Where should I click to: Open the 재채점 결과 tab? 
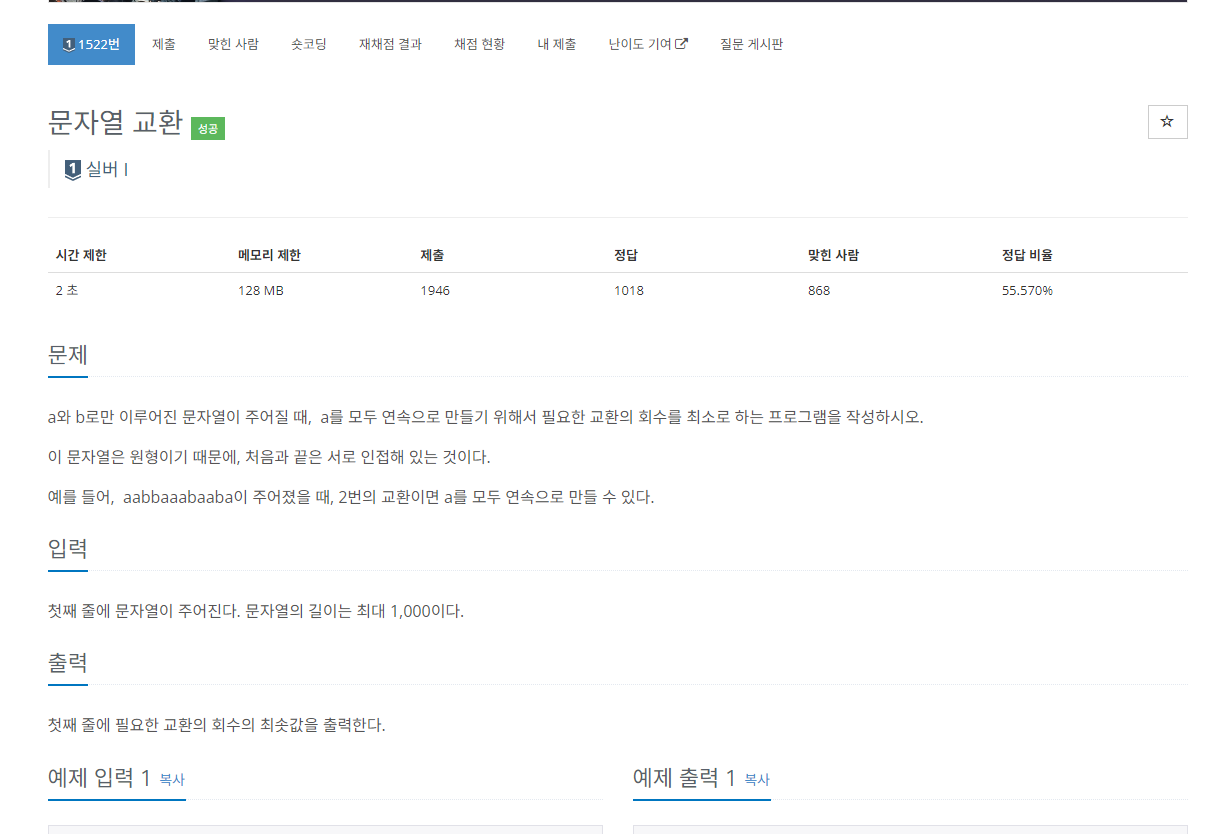click(390, 44)
